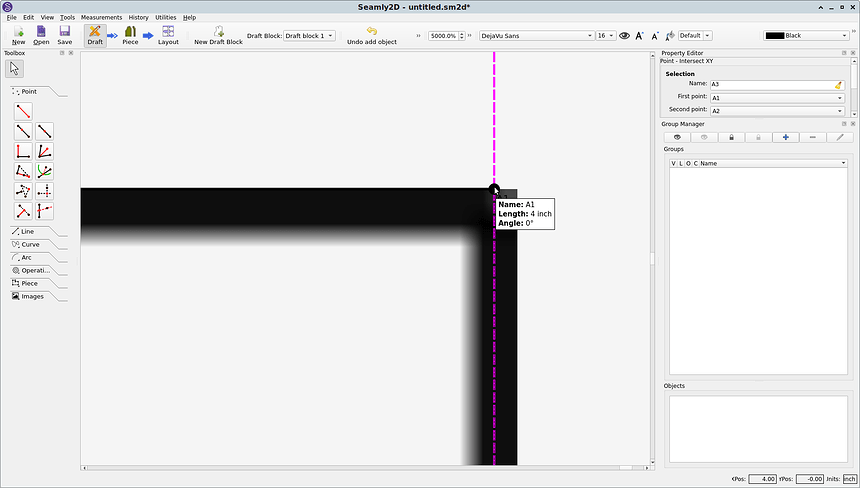860x488 pixels.
Task: Pick the point intersect arc and line tool
Action: pos(44,171)
